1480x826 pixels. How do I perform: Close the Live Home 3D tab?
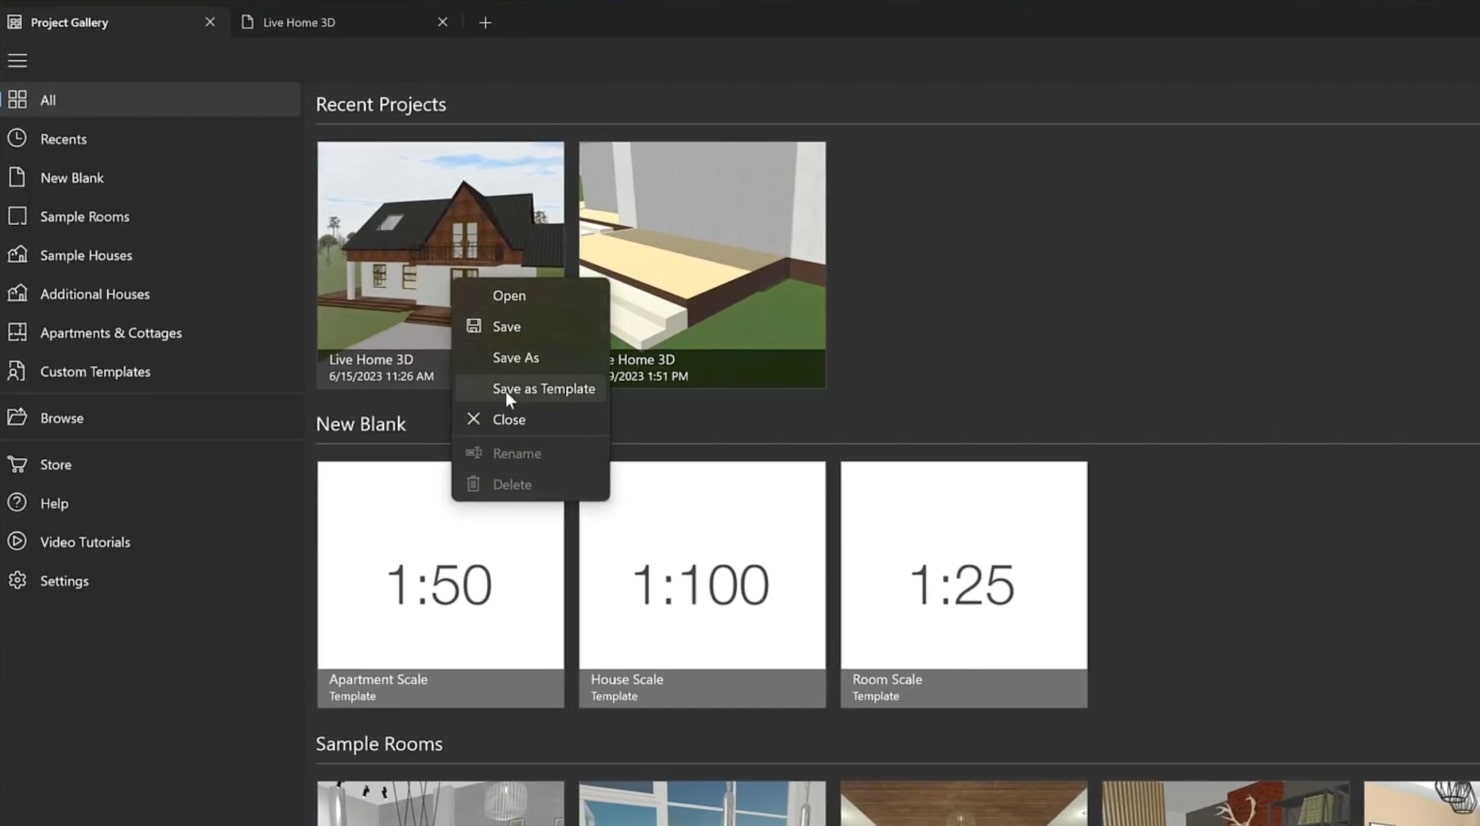tap(442, 22)
